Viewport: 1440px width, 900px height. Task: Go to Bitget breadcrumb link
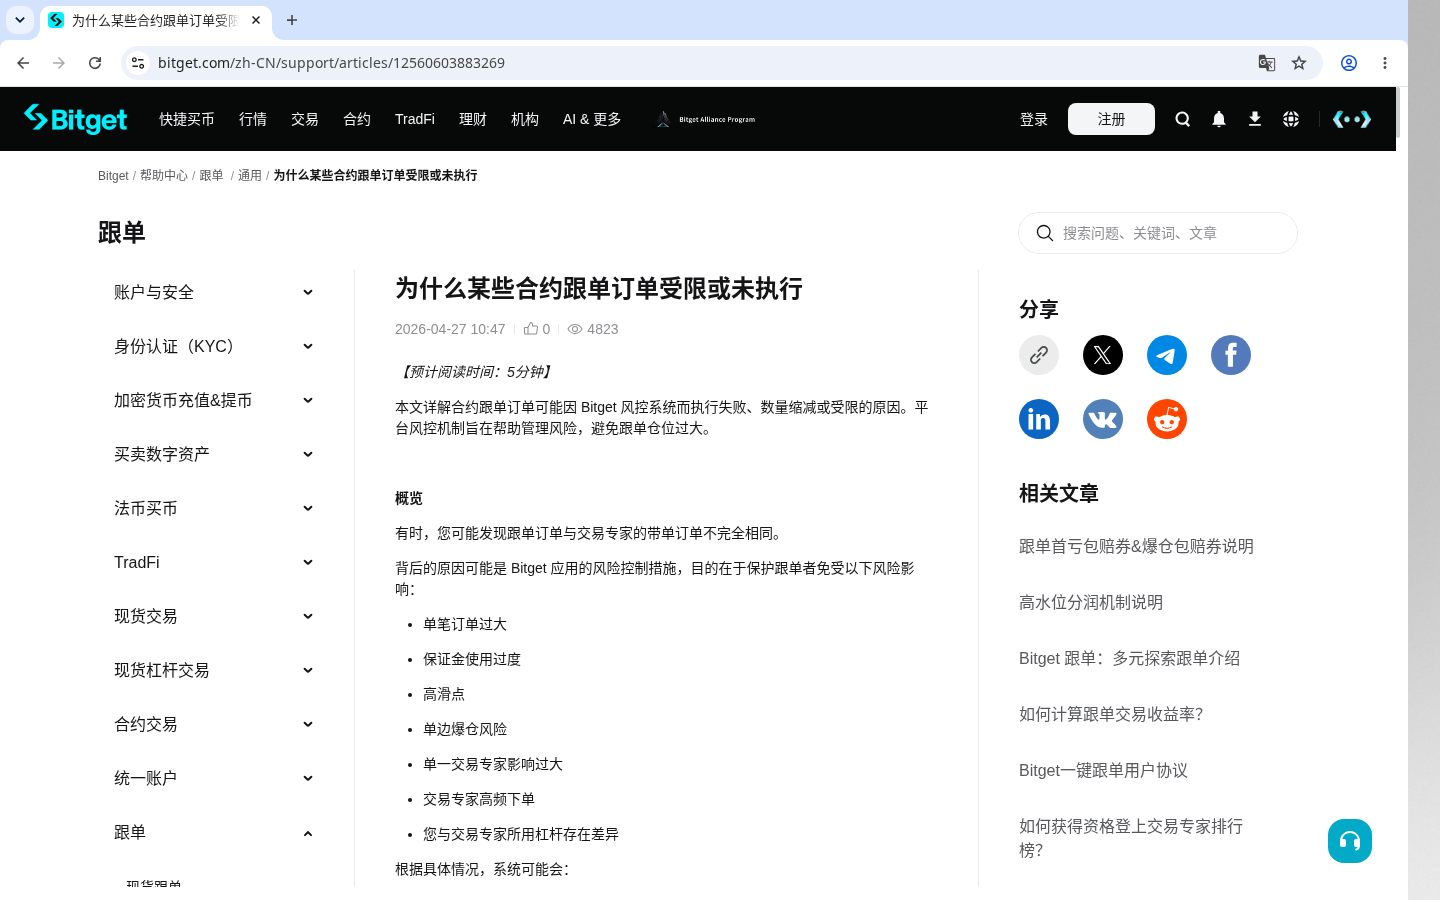[113, 175]
